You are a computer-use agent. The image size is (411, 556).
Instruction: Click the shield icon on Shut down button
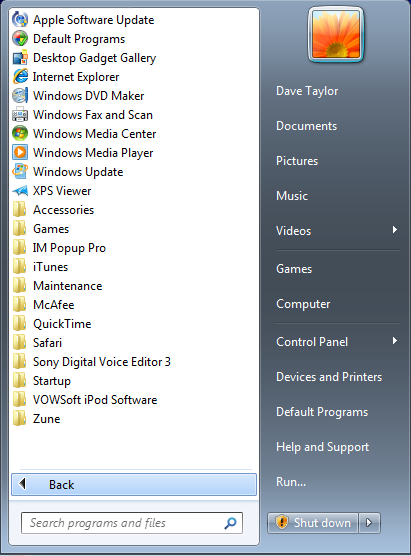282,522
